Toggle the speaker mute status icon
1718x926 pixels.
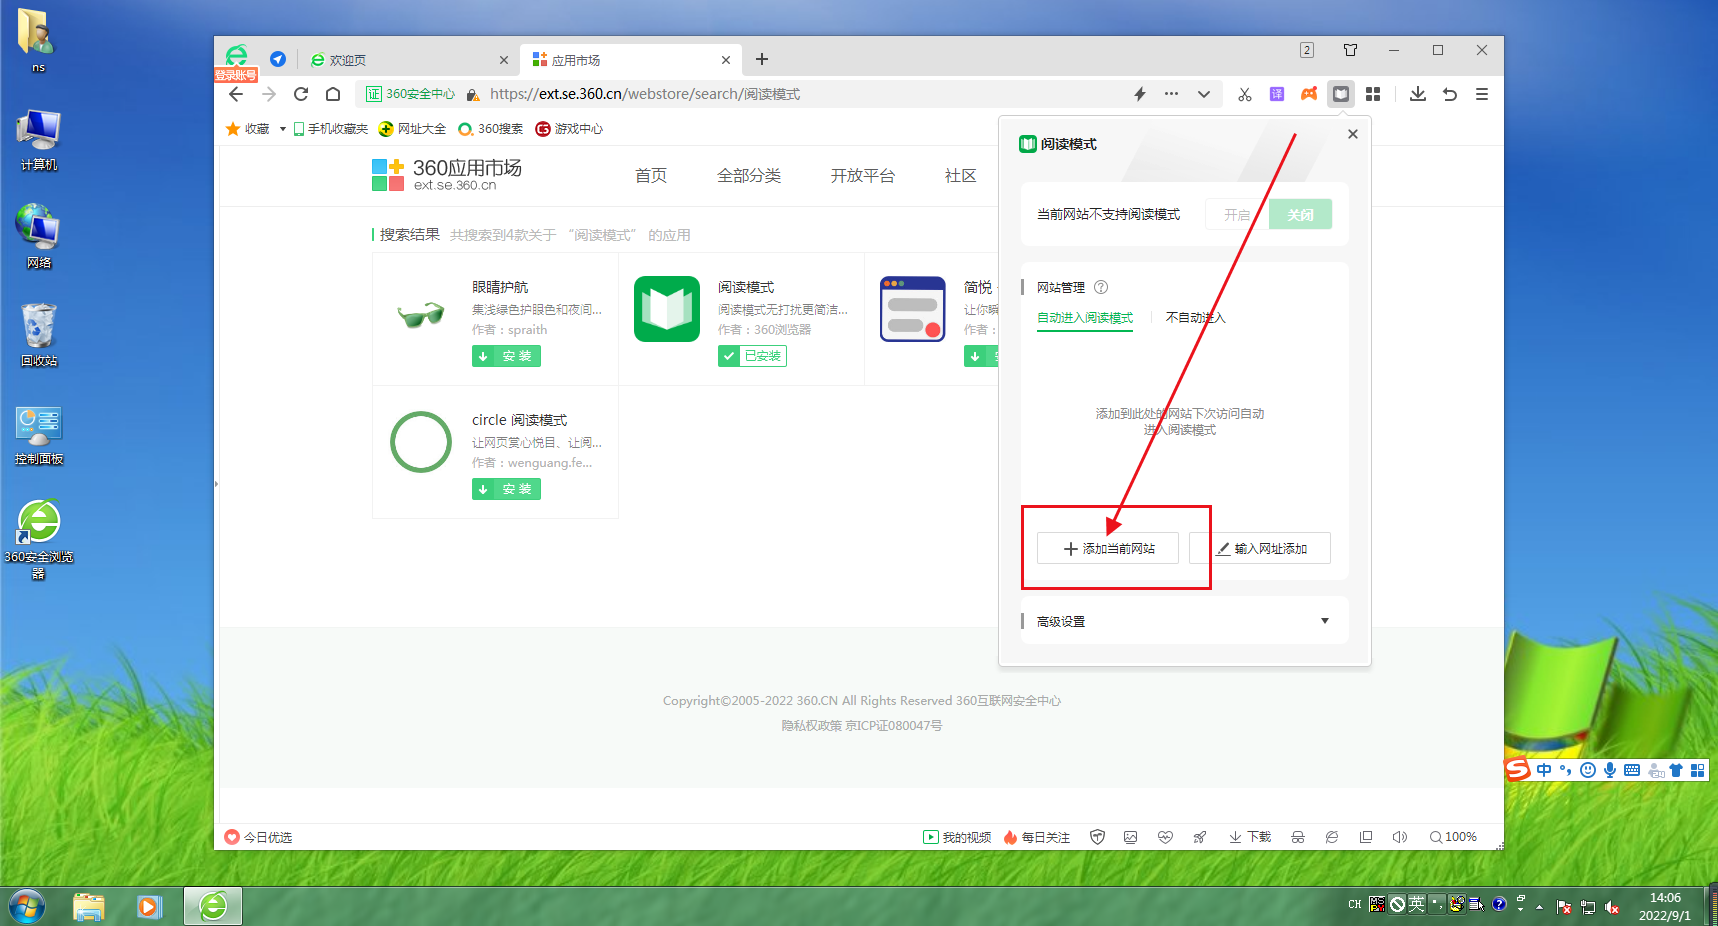click(x=1400, y=837)
